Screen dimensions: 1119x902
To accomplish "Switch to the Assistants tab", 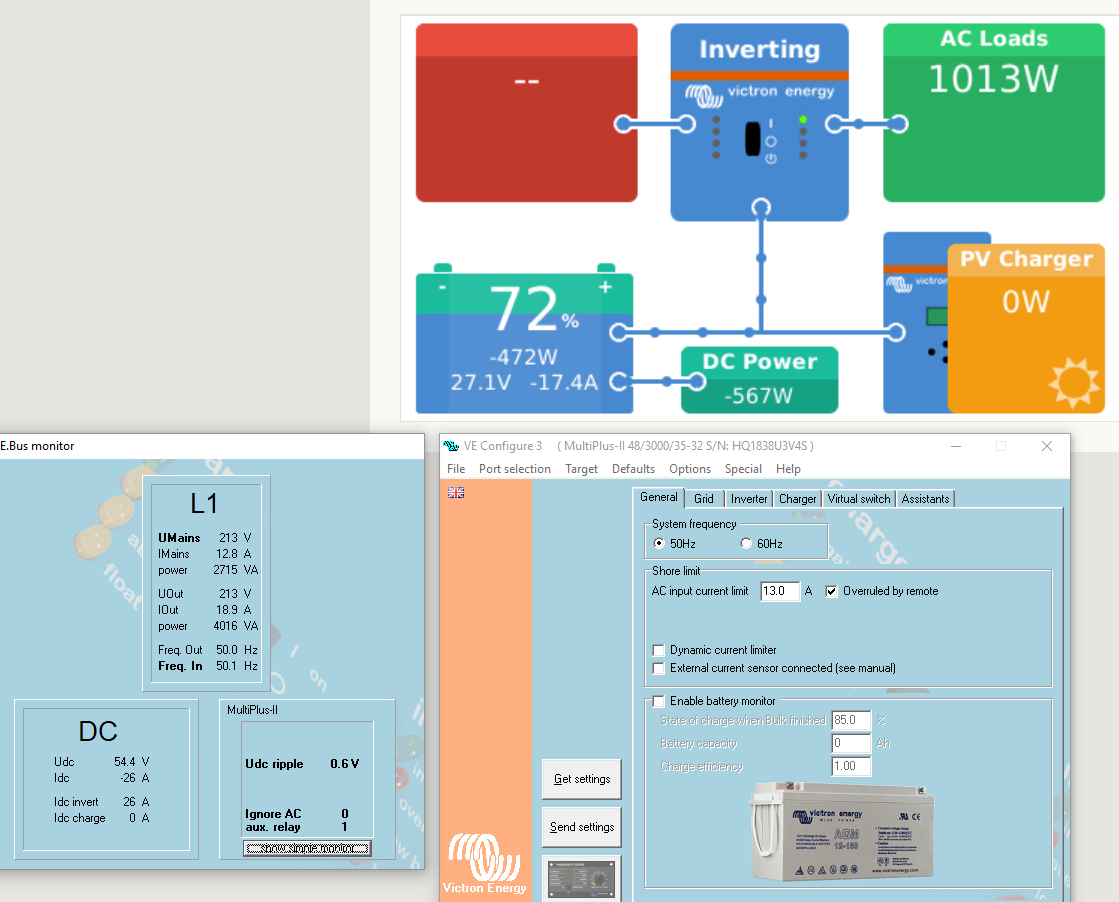I will [925, 499].
